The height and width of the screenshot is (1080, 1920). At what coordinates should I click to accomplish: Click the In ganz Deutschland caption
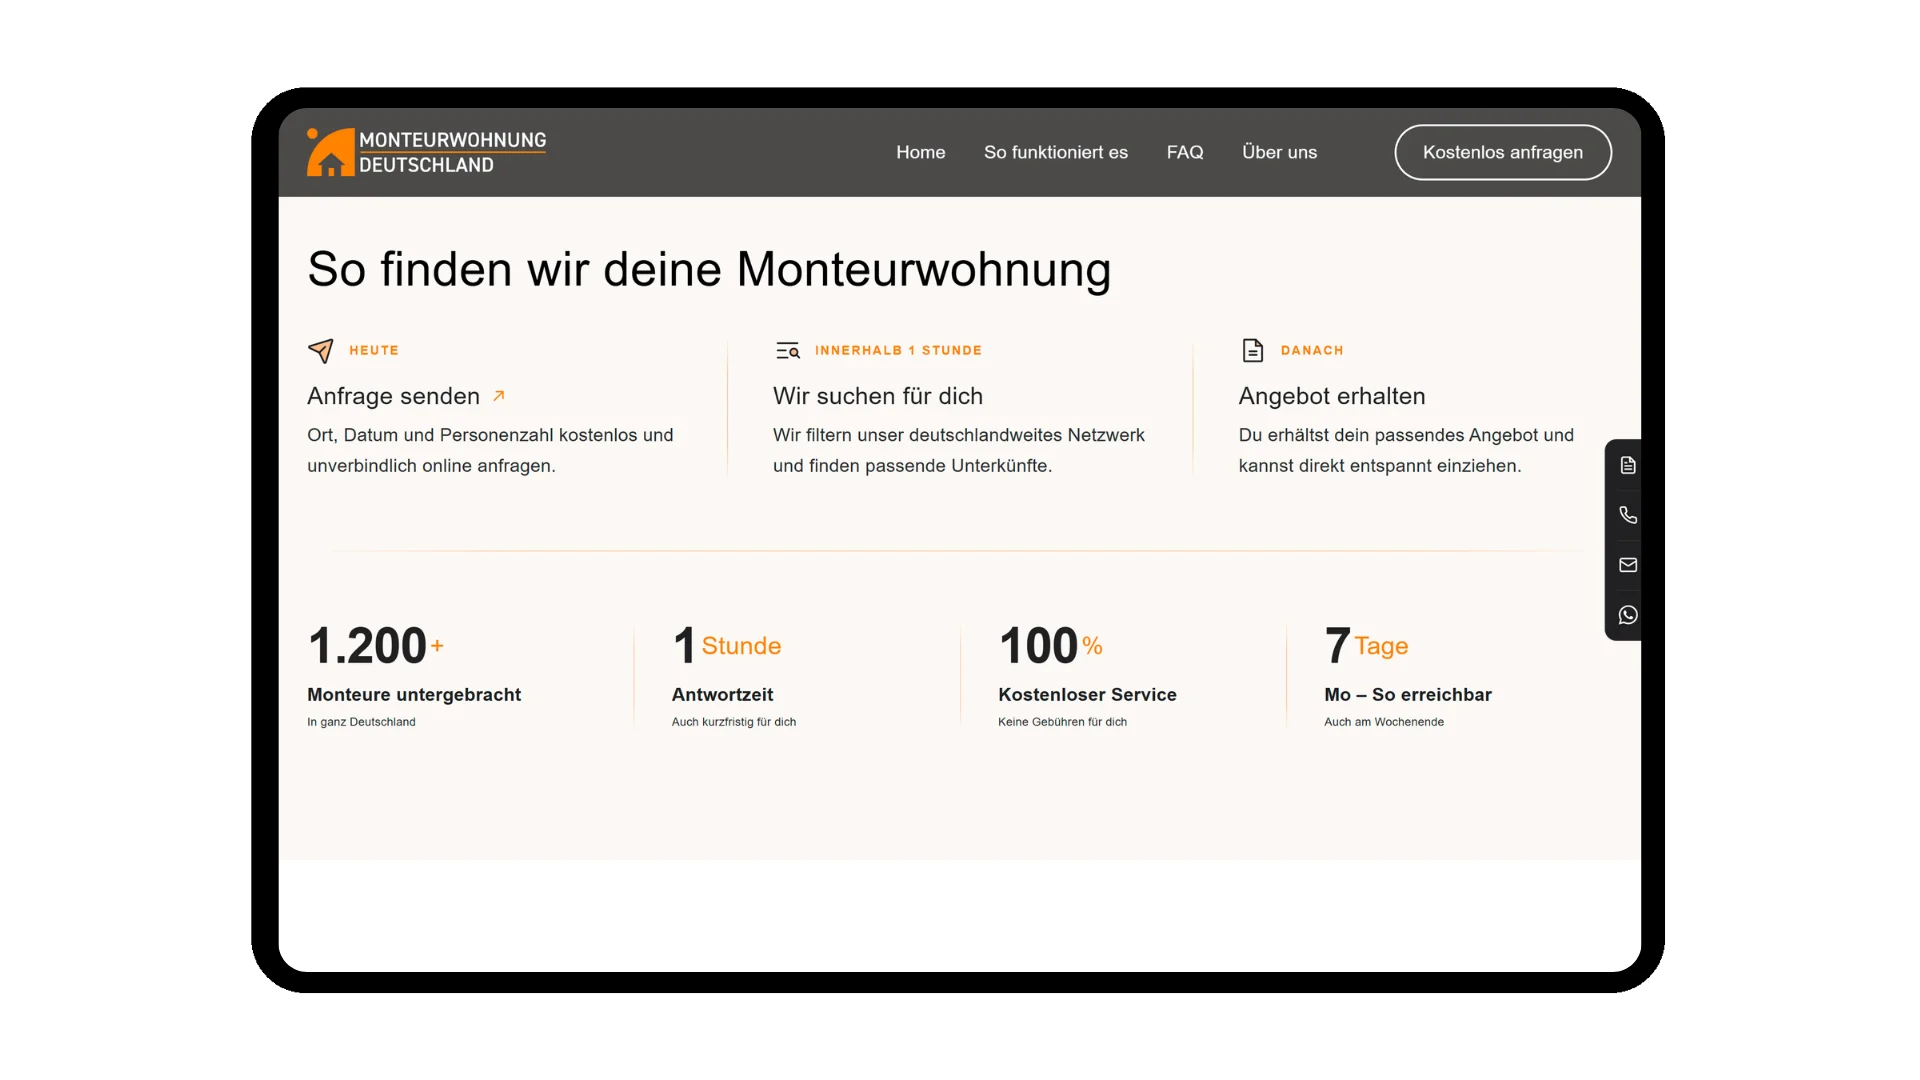click(361, 722)
